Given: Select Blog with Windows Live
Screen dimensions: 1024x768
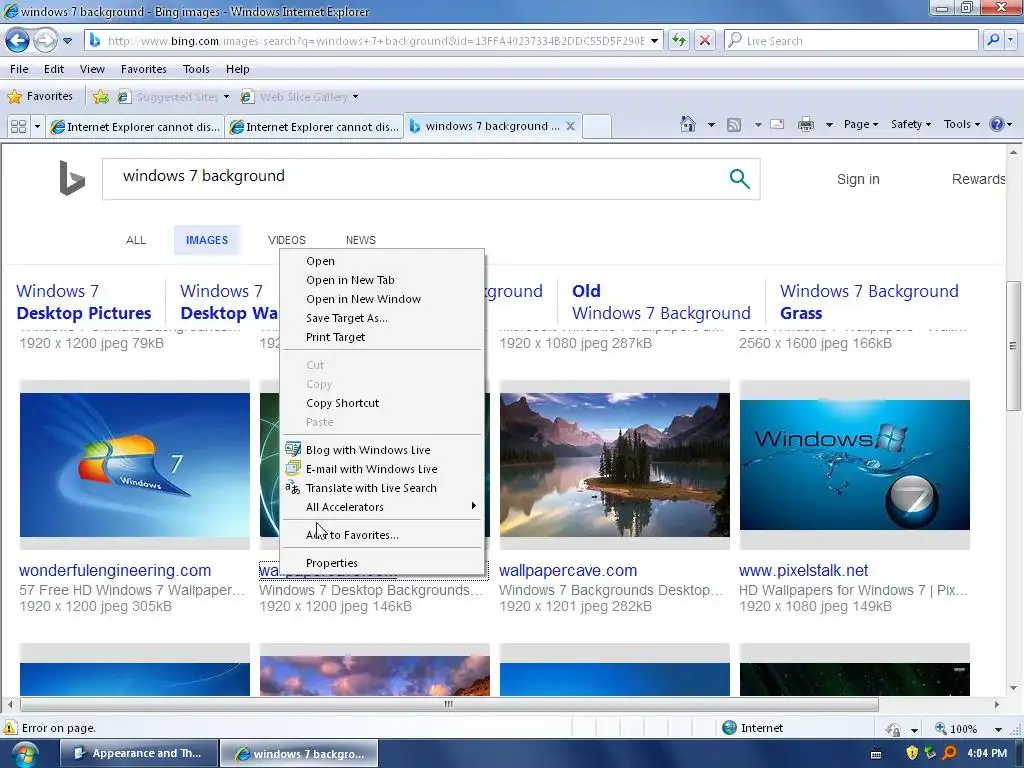Looking at the screenshot, I should (x=383, y=450).
